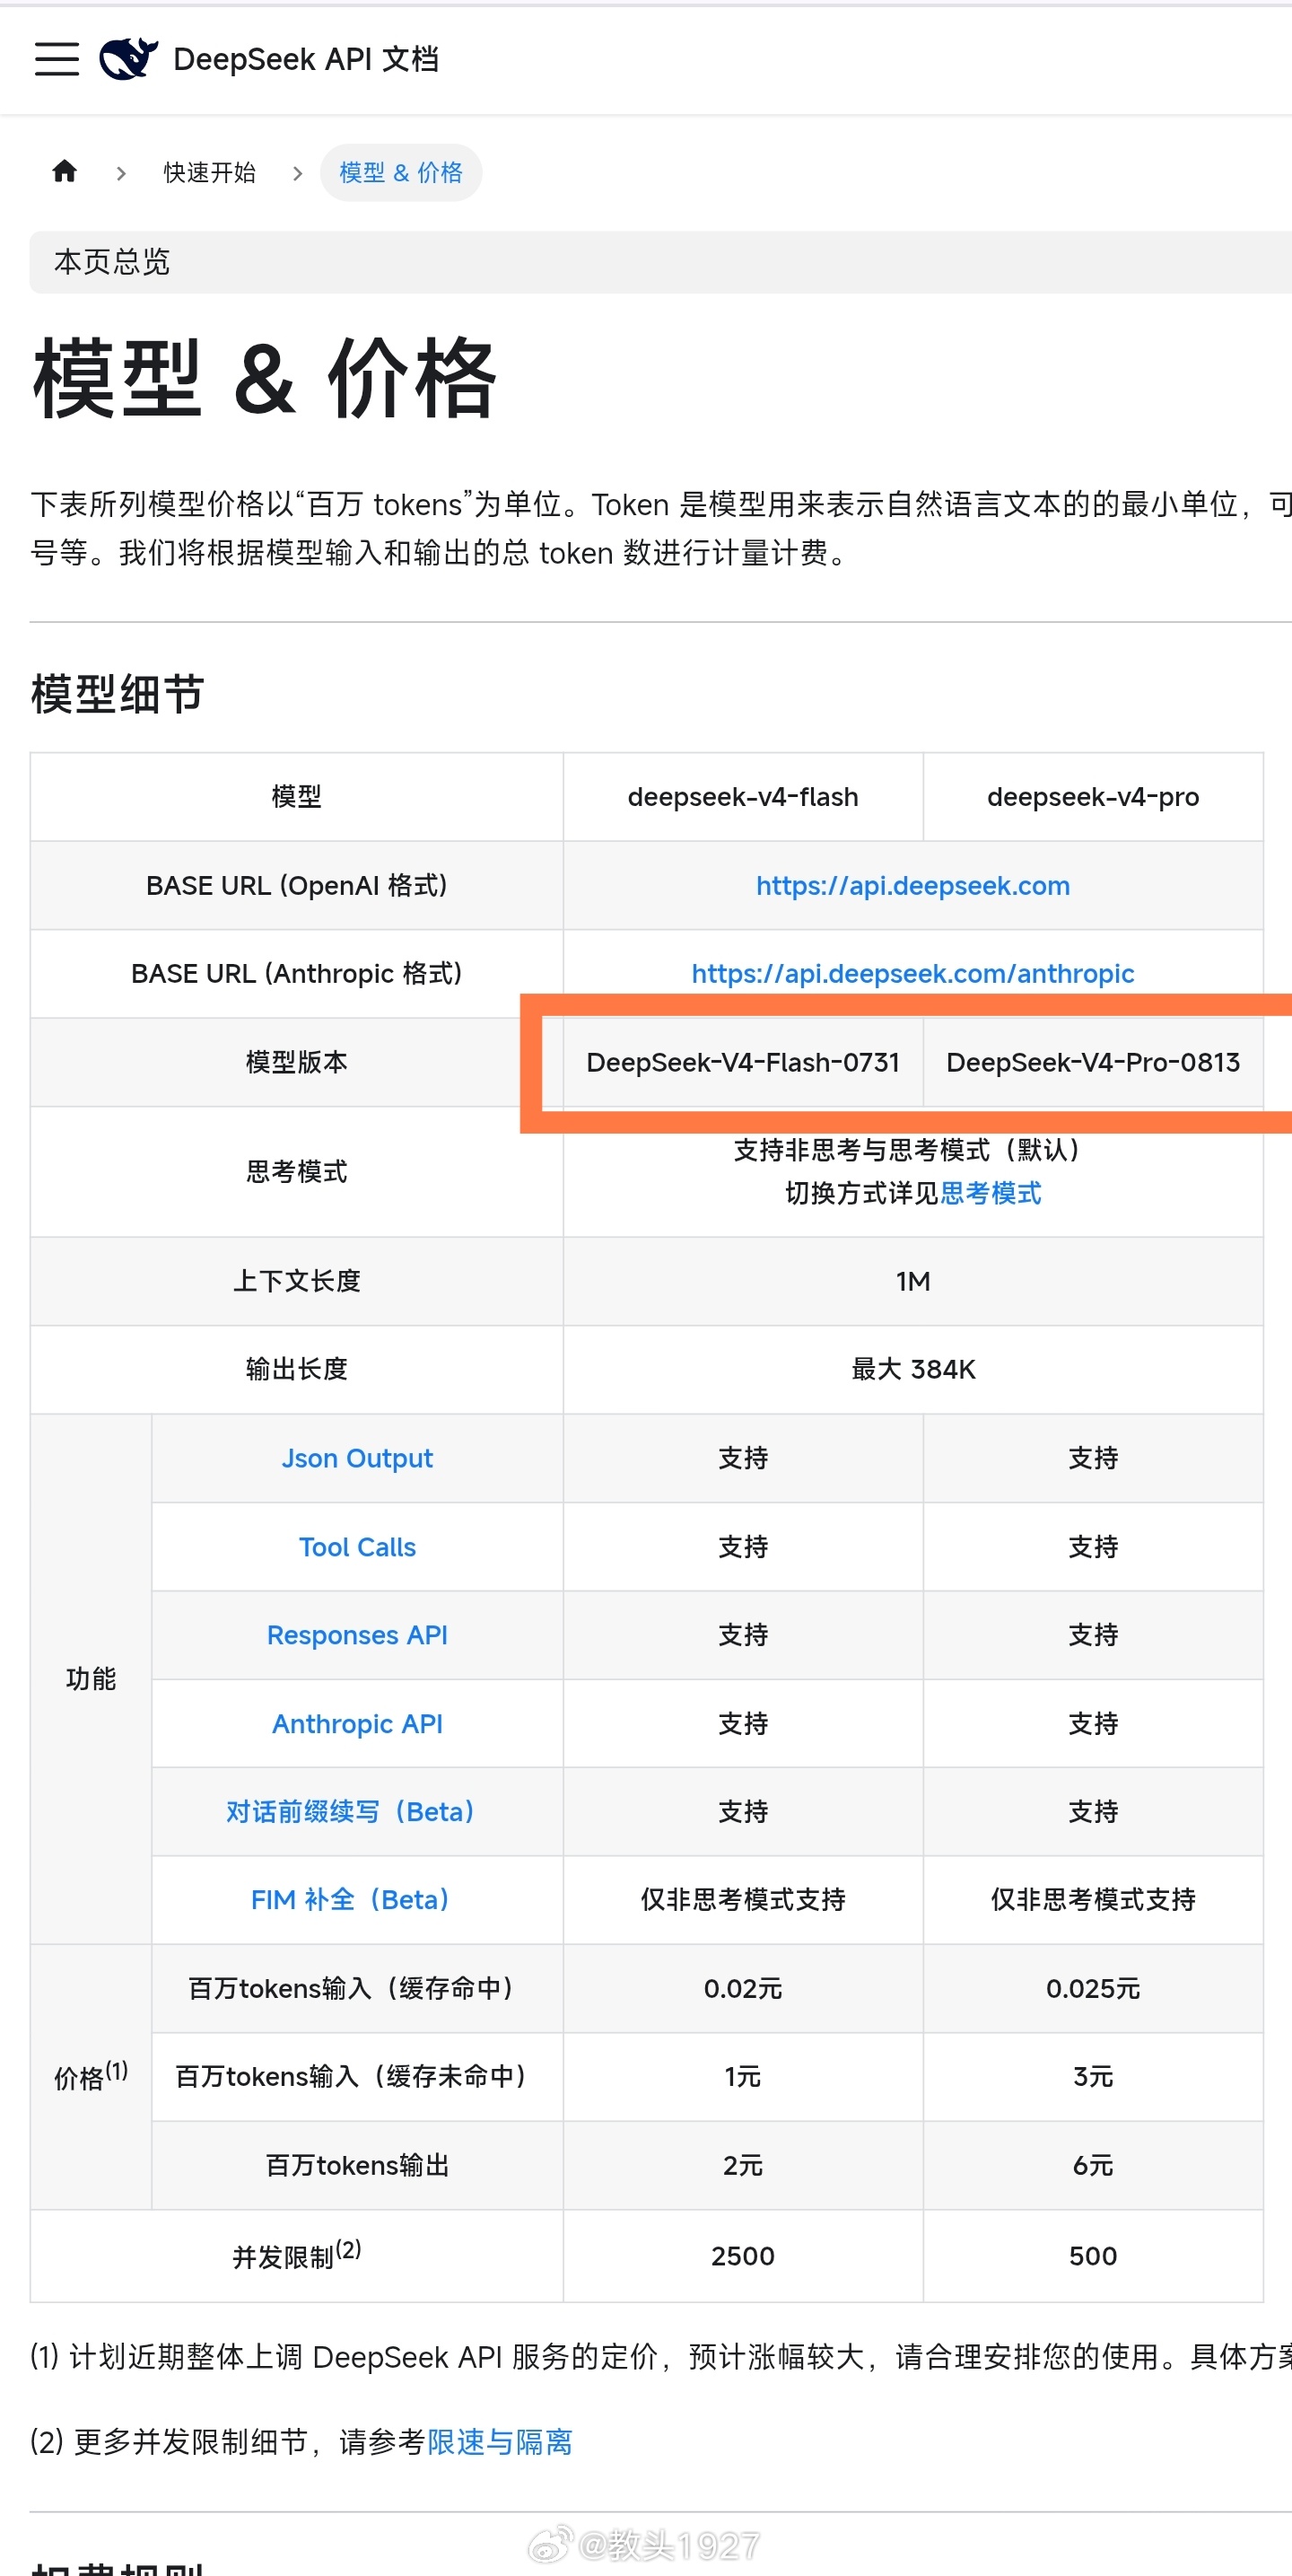Open FIM 补全（Beta）link
Screen dimensions: 1292x2576
pos(350,1900)
